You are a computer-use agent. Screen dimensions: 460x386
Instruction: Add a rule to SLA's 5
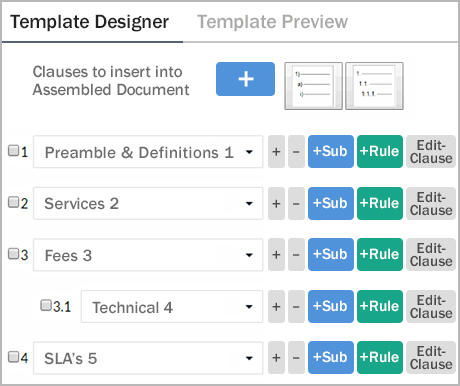click(380, 357)
